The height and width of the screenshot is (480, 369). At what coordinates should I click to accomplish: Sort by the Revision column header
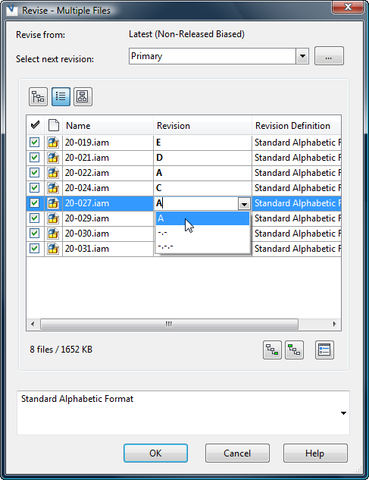tap(202, 126)
